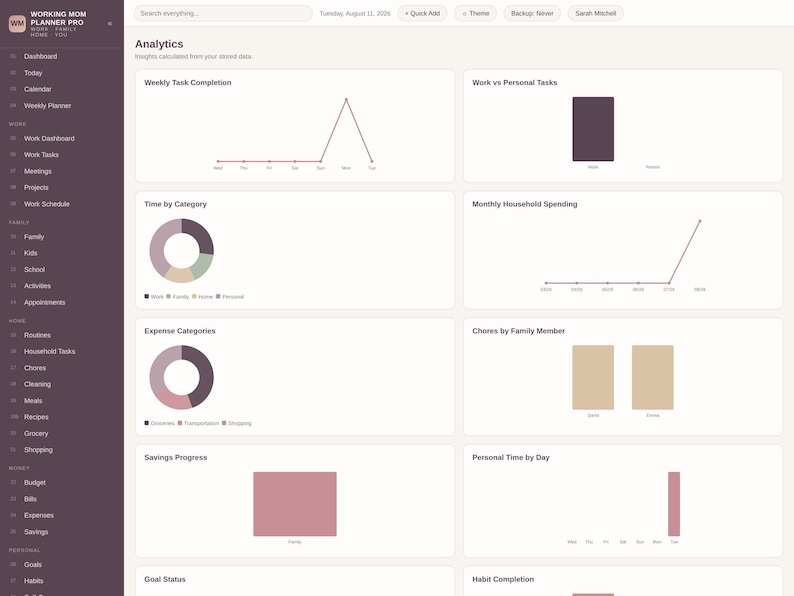Click the Goal Status card title
The image size is (794, 596).
coord(165,579)
